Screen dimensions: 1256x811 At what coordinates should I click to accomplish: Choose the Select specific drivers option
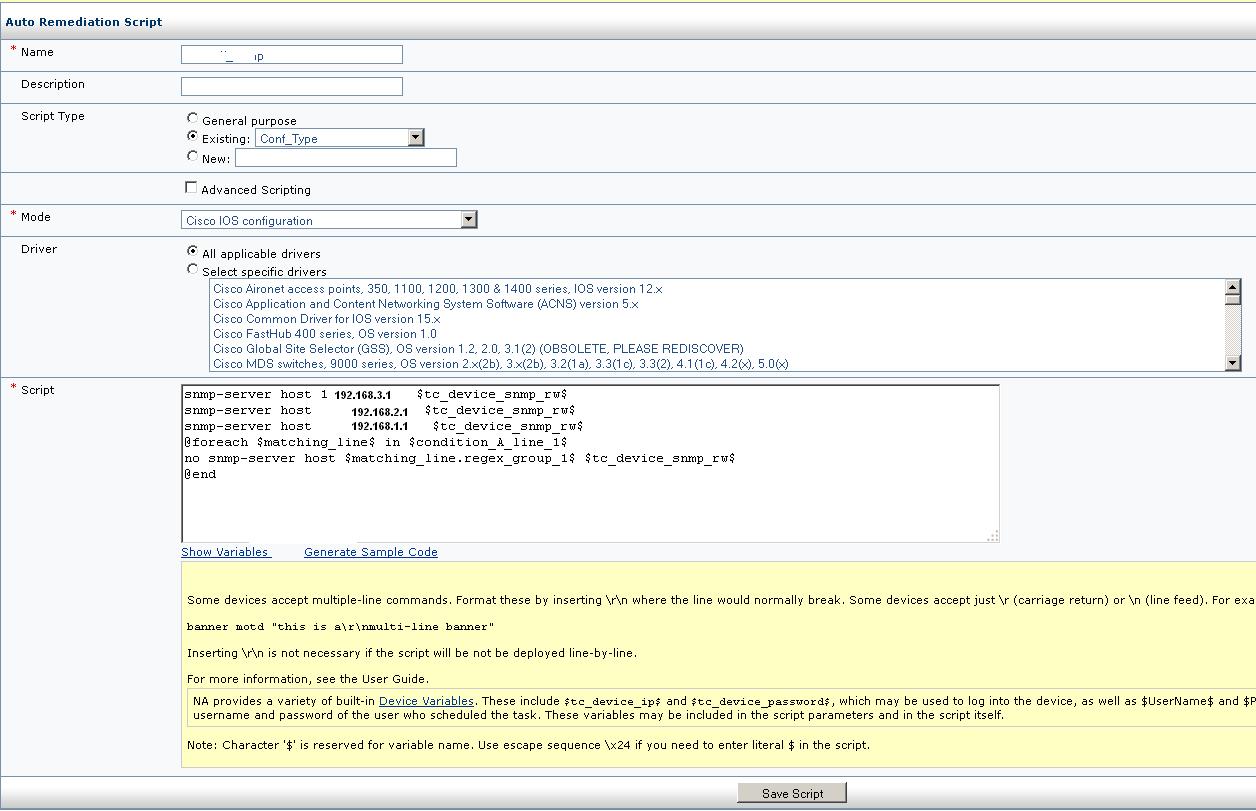pyautogui.click(x=193, y=270)
